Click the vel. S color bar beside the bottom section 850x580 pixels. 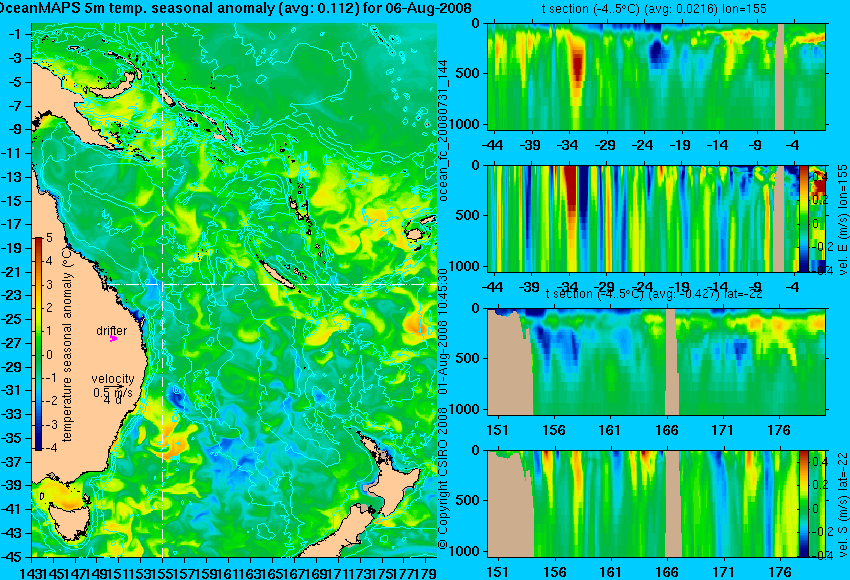(x=804, y=504)
